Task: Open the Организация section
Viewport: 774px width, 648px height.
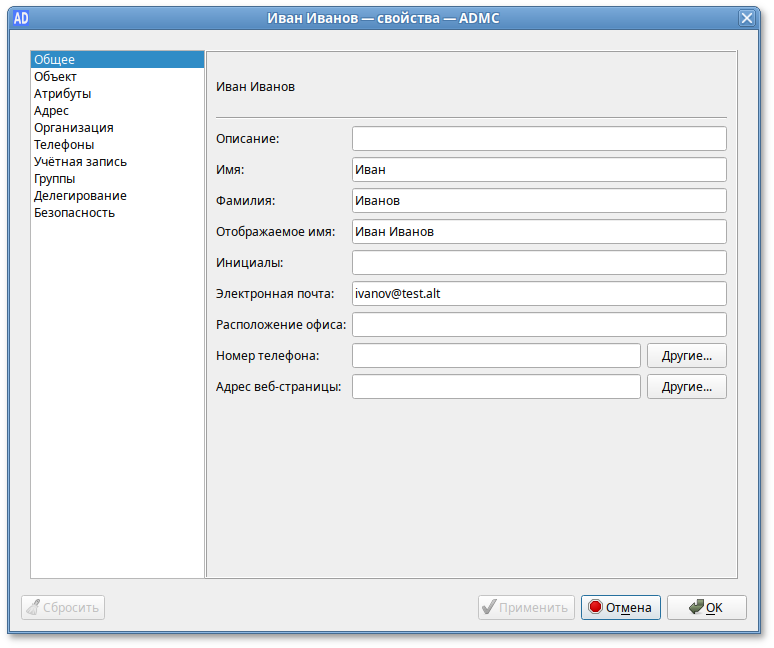Action: coord(73,128)
